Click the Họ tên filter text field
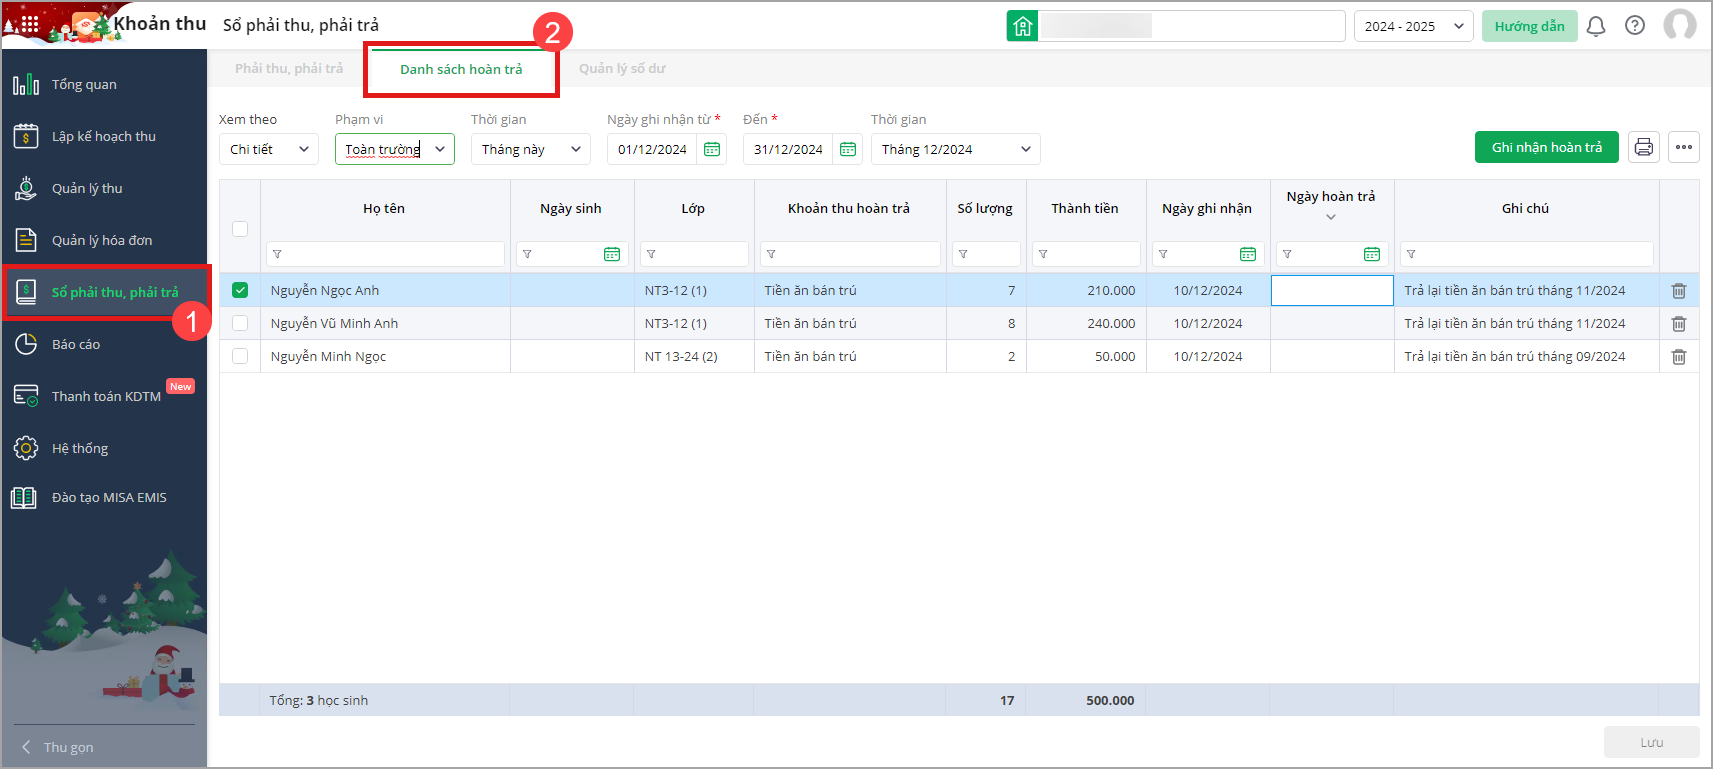1713x769 pixels. coord(385,254)
